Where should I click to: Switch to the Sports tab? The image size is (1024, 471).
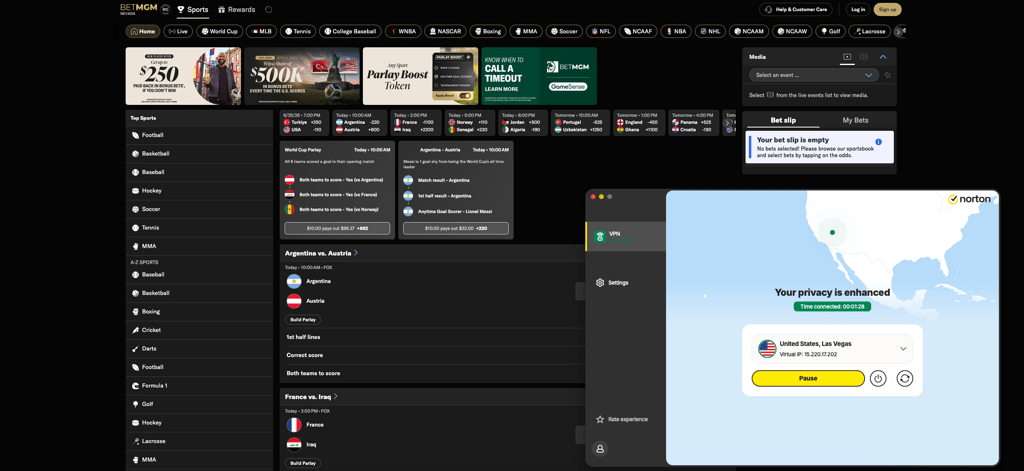[193, 10]
